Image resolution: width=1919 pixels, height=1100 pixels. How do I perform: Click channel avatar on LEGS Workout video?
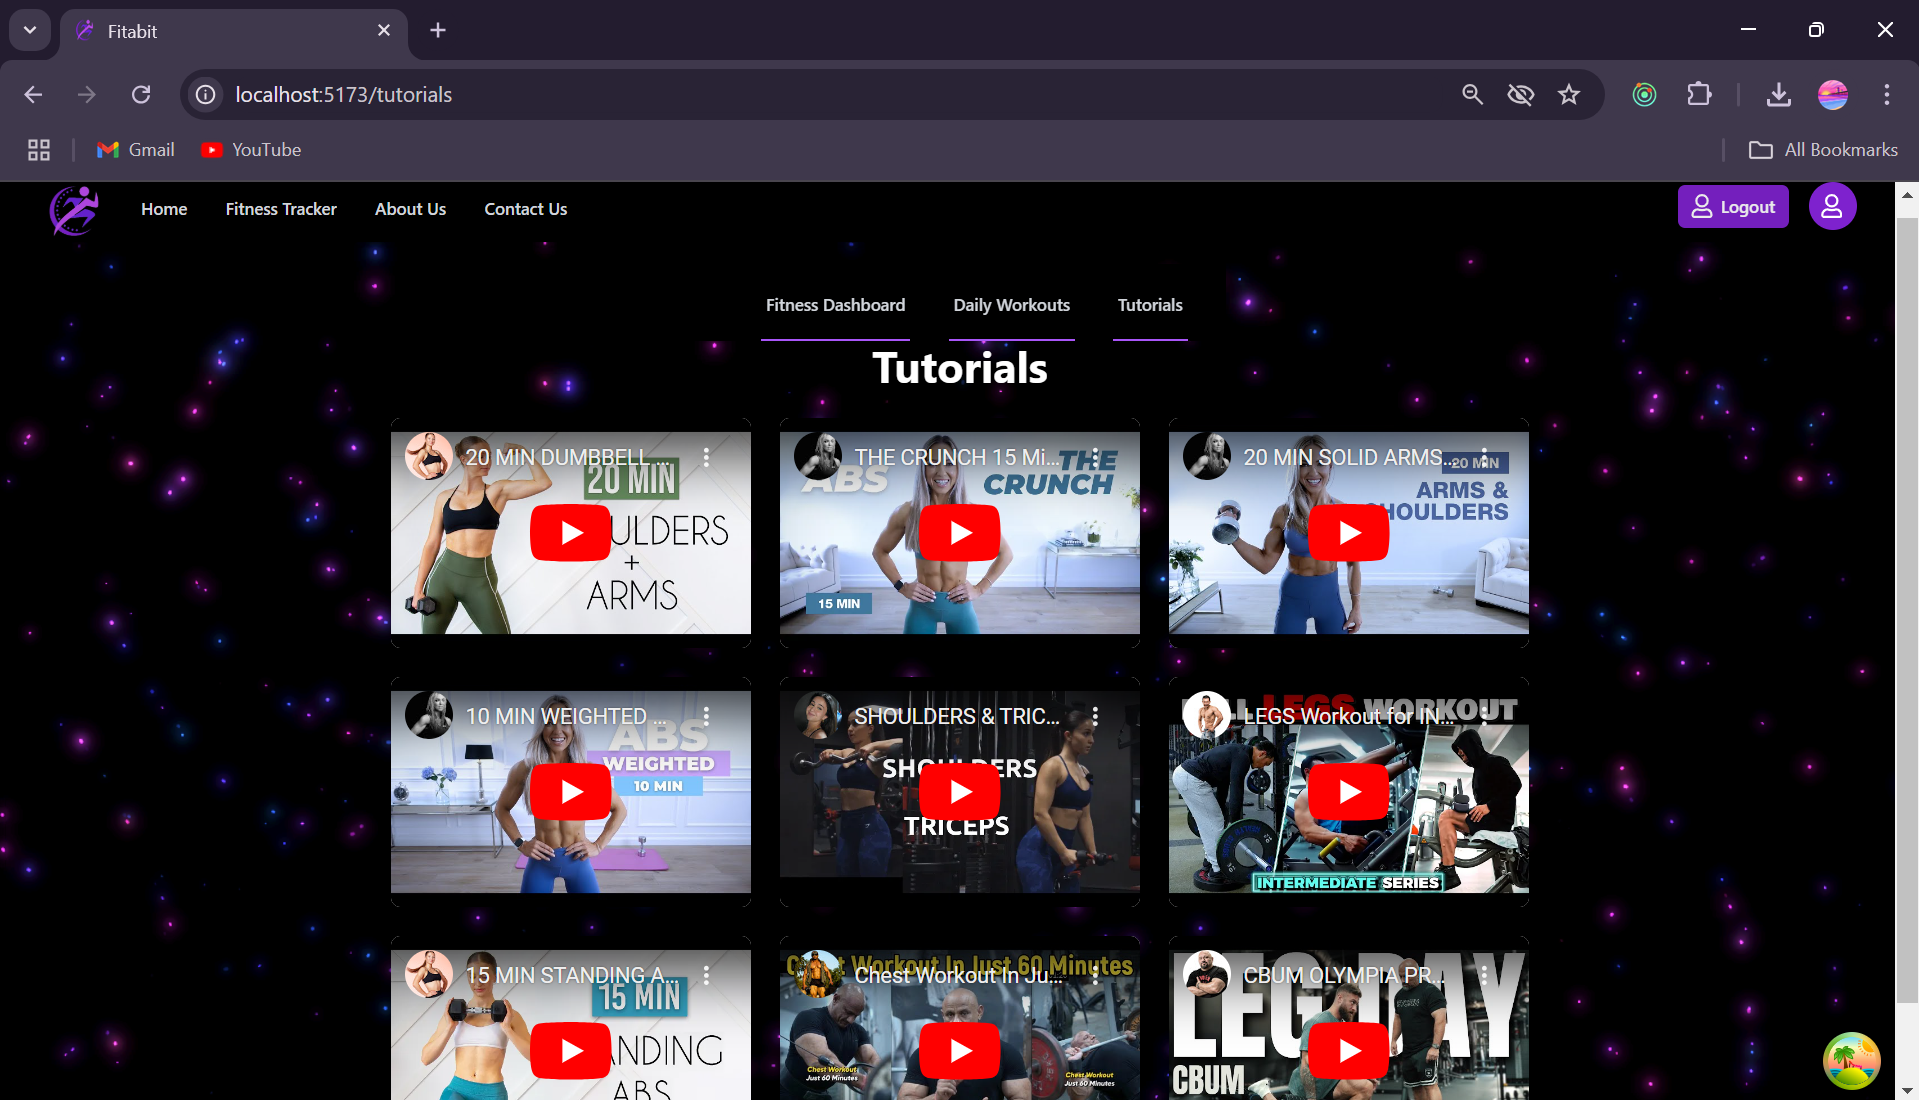(1207, 716)
